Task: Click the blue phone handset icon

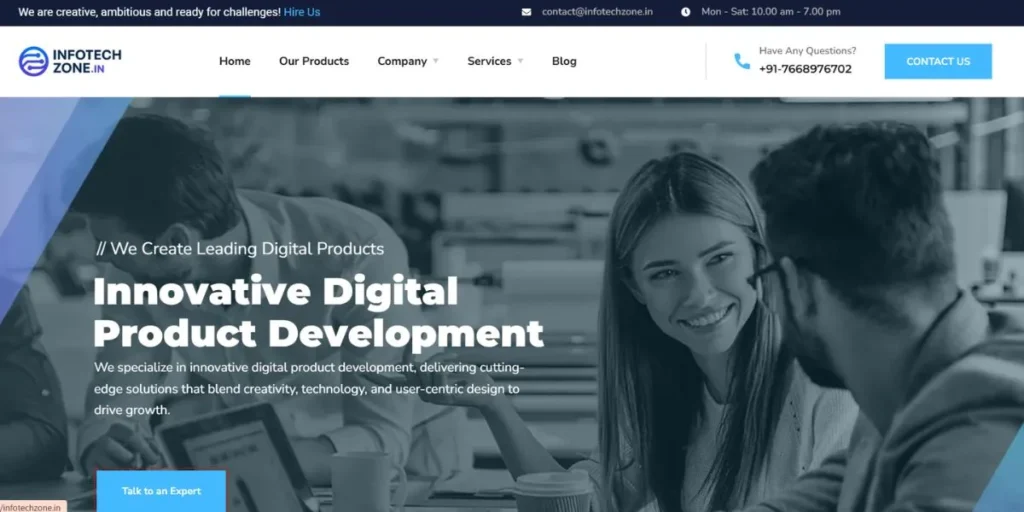Action: tap(741, 61)
